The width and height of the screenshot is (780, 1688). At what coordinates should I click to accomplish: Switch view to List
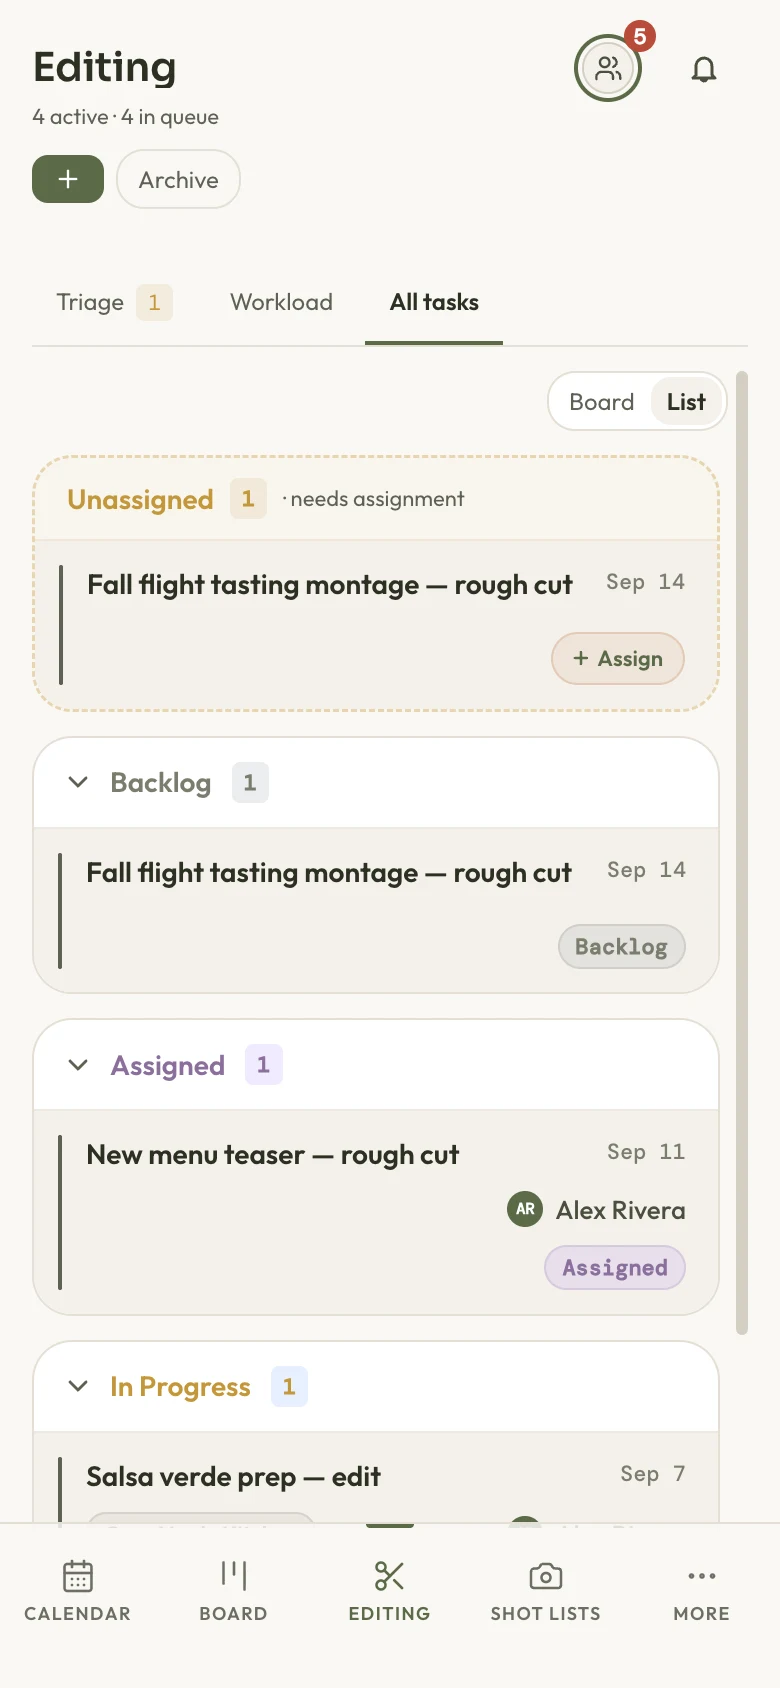coord(686,402)
